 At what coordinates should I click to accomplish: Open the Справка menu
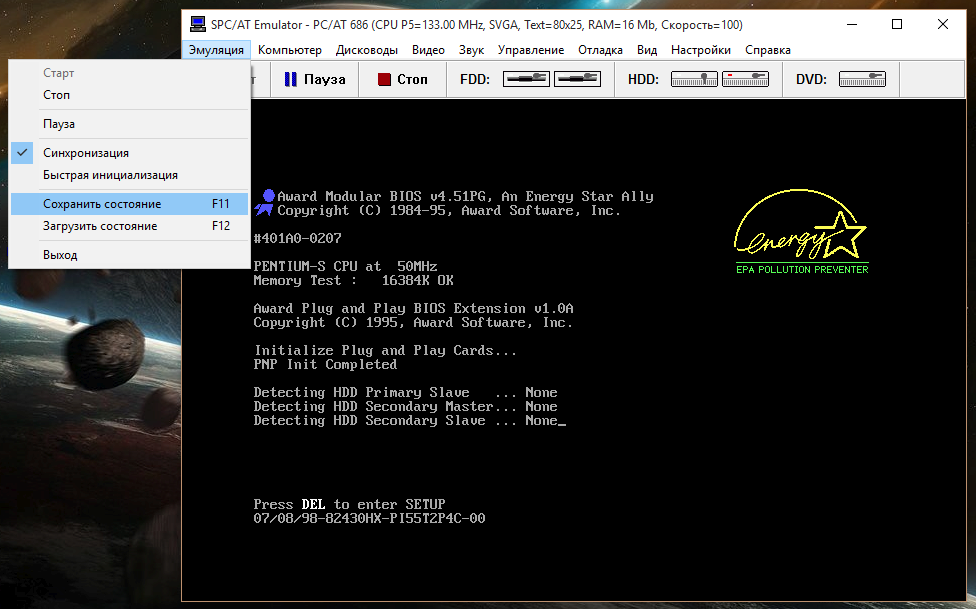[x=767, y=50]
